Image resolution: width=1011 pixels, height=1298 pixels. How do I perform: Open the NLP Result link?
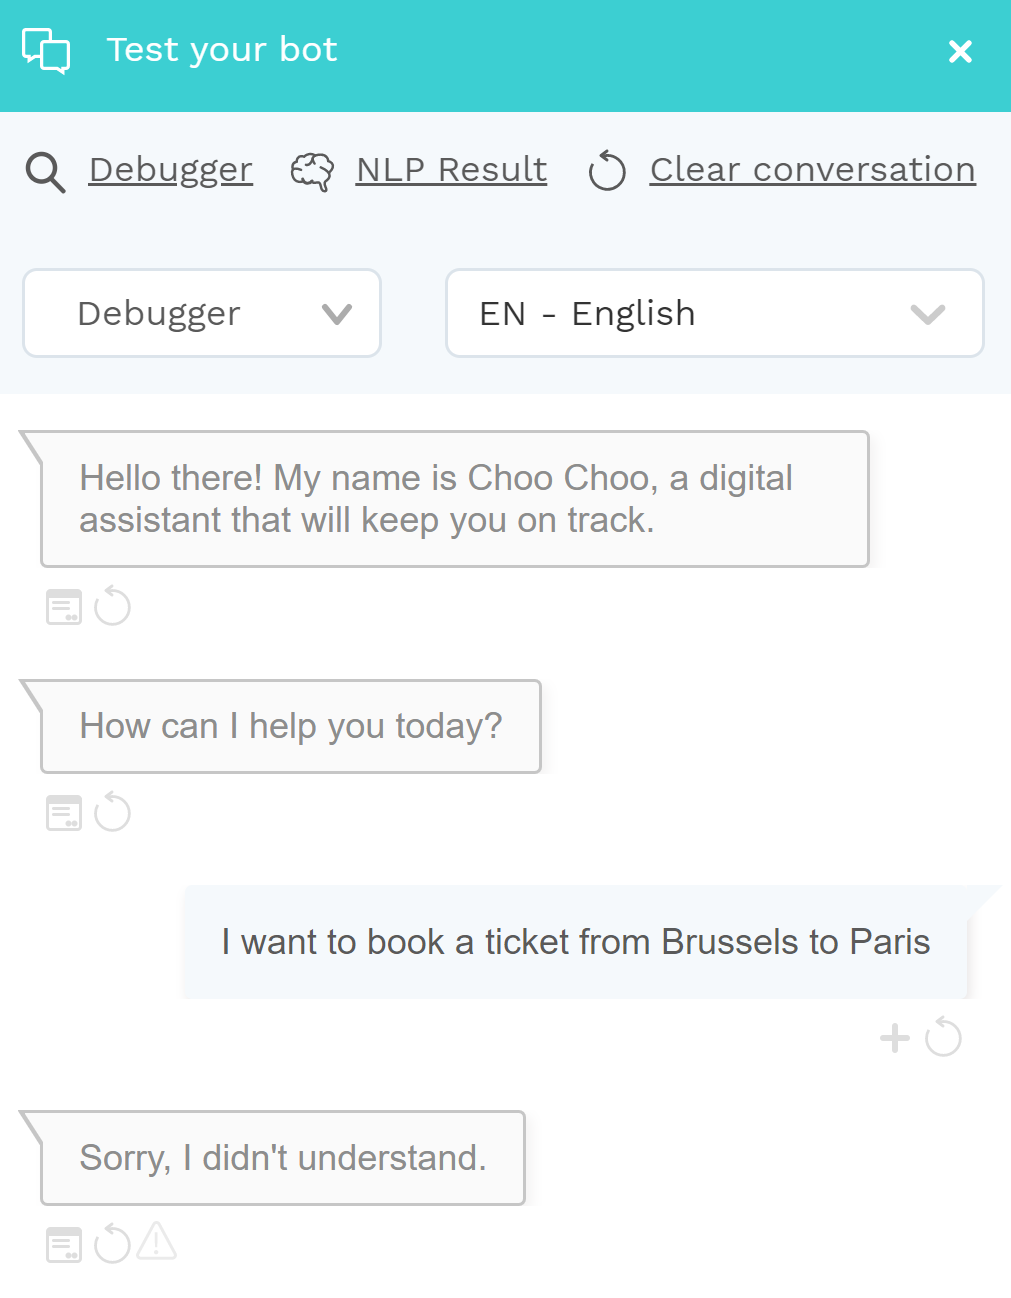click(x=452, y=170)
